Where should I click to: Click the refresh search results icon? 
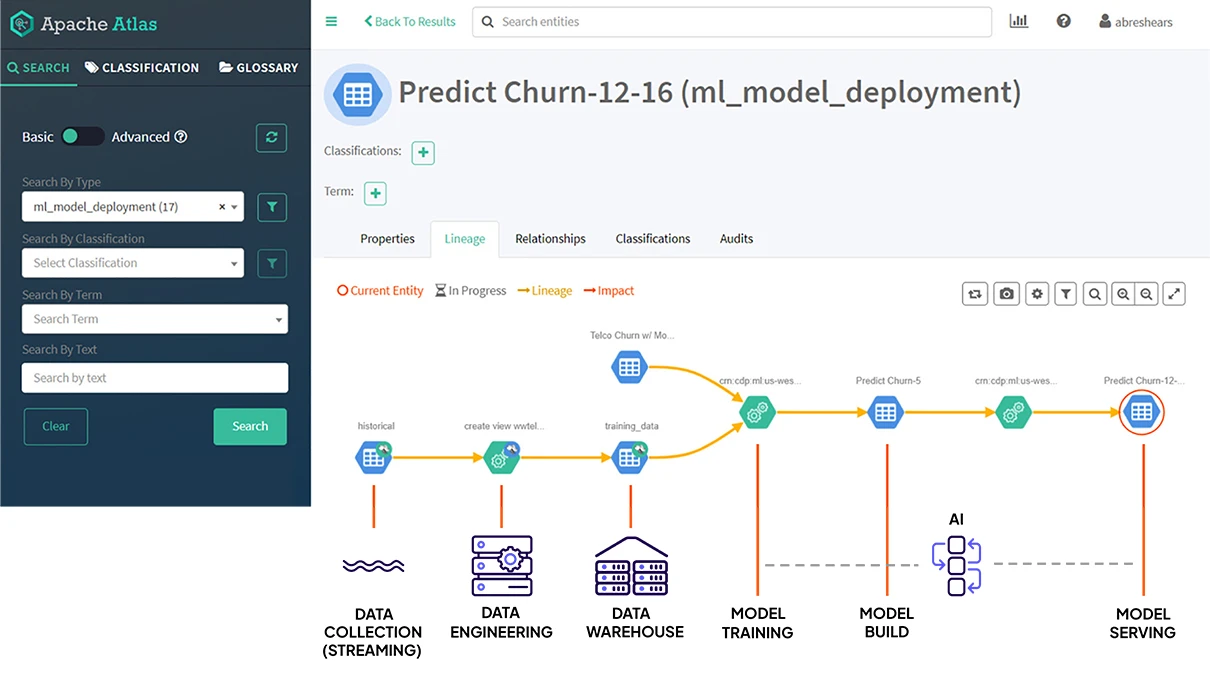pos(271,137)
